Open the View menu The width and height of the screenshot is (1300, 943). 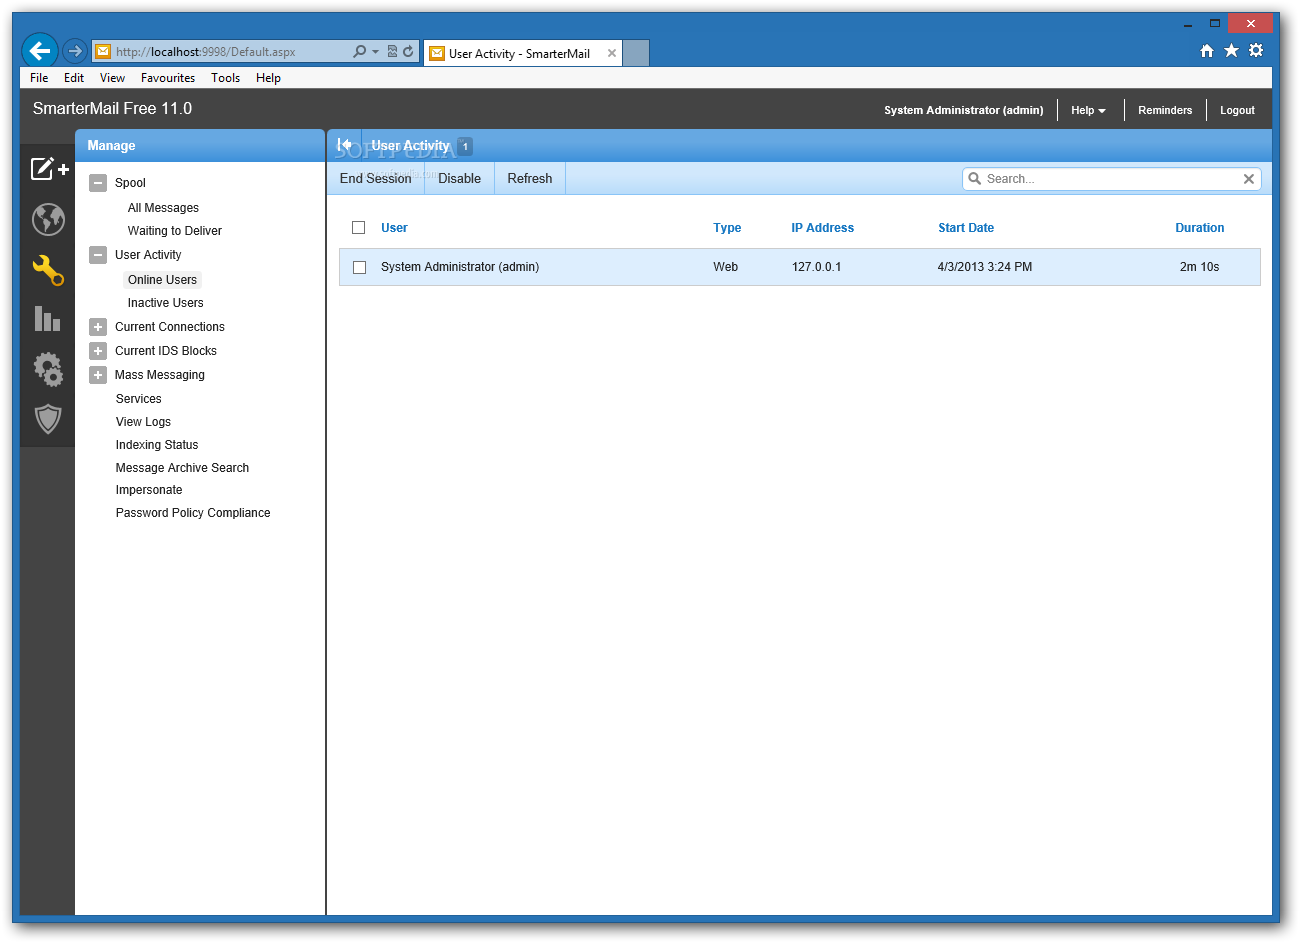[x=112, y=78]
